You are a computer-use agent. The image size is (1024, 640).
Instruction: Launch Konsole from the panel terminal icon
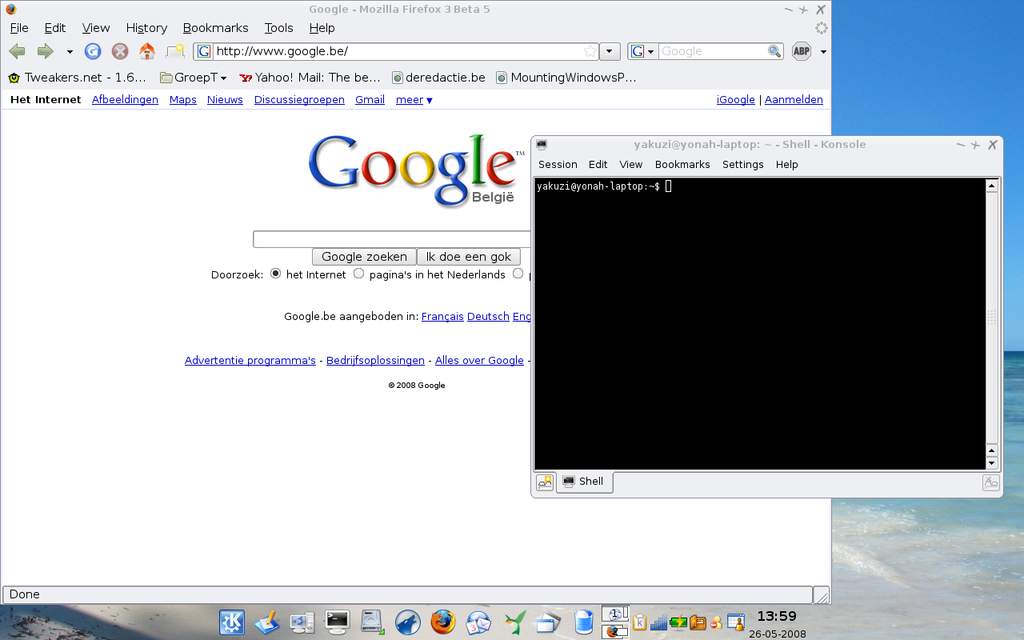tap(337, 622)
